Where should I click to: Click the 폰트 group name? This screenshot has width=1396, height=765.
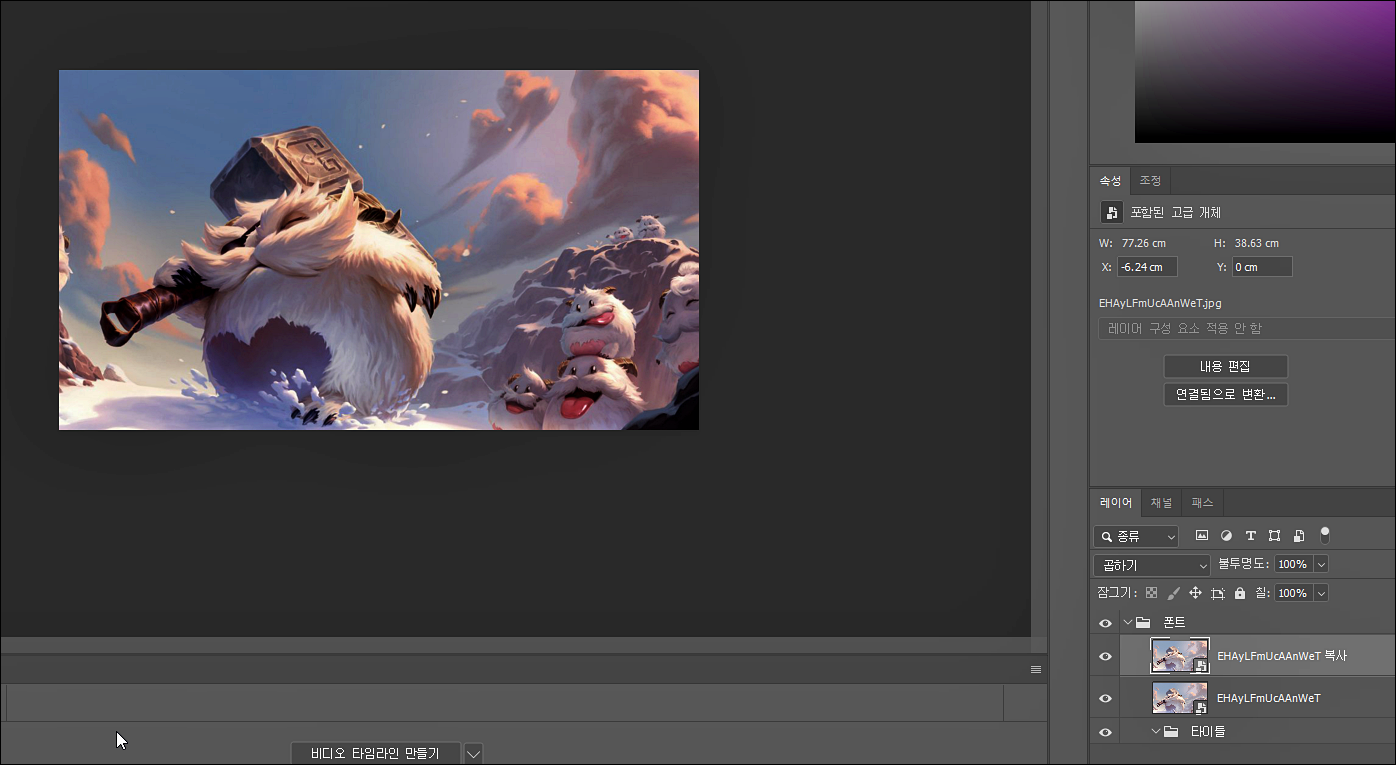point(1174,623)
